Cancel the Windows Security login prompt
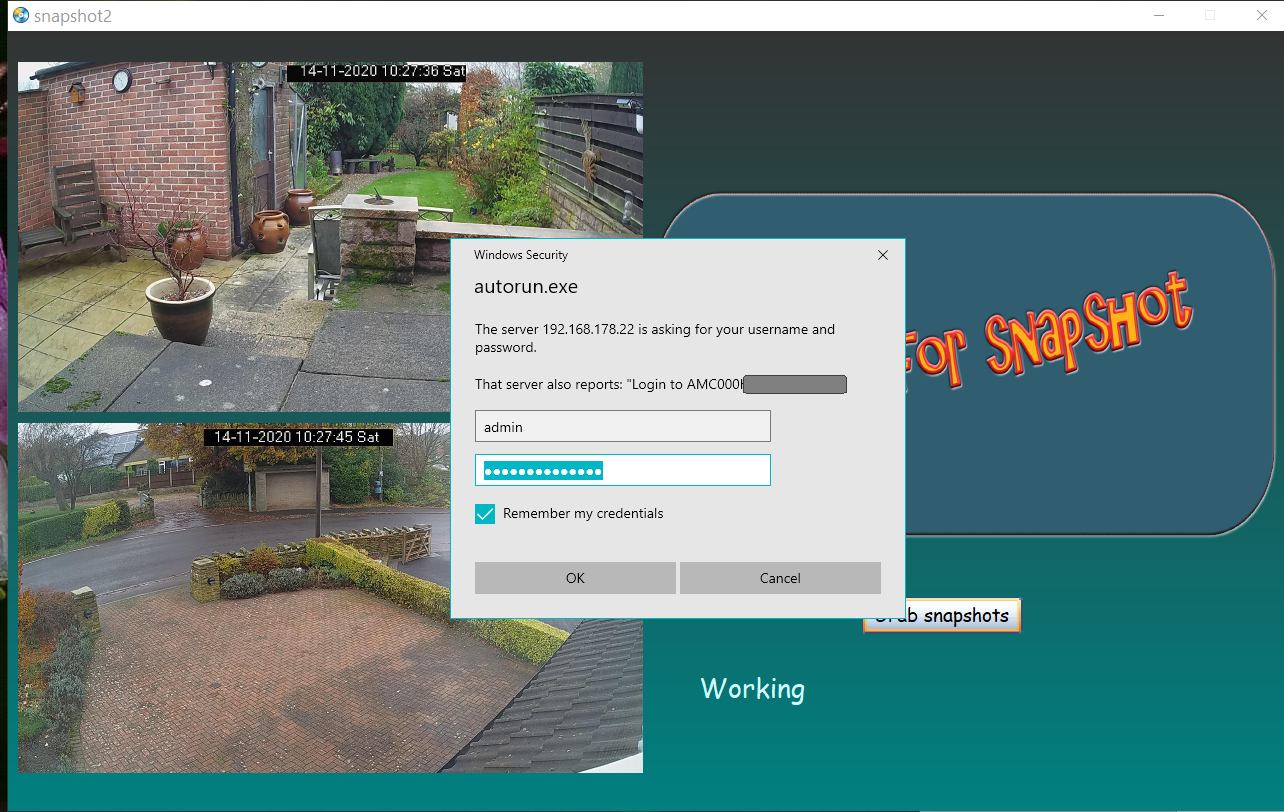 tap(780, 578)
